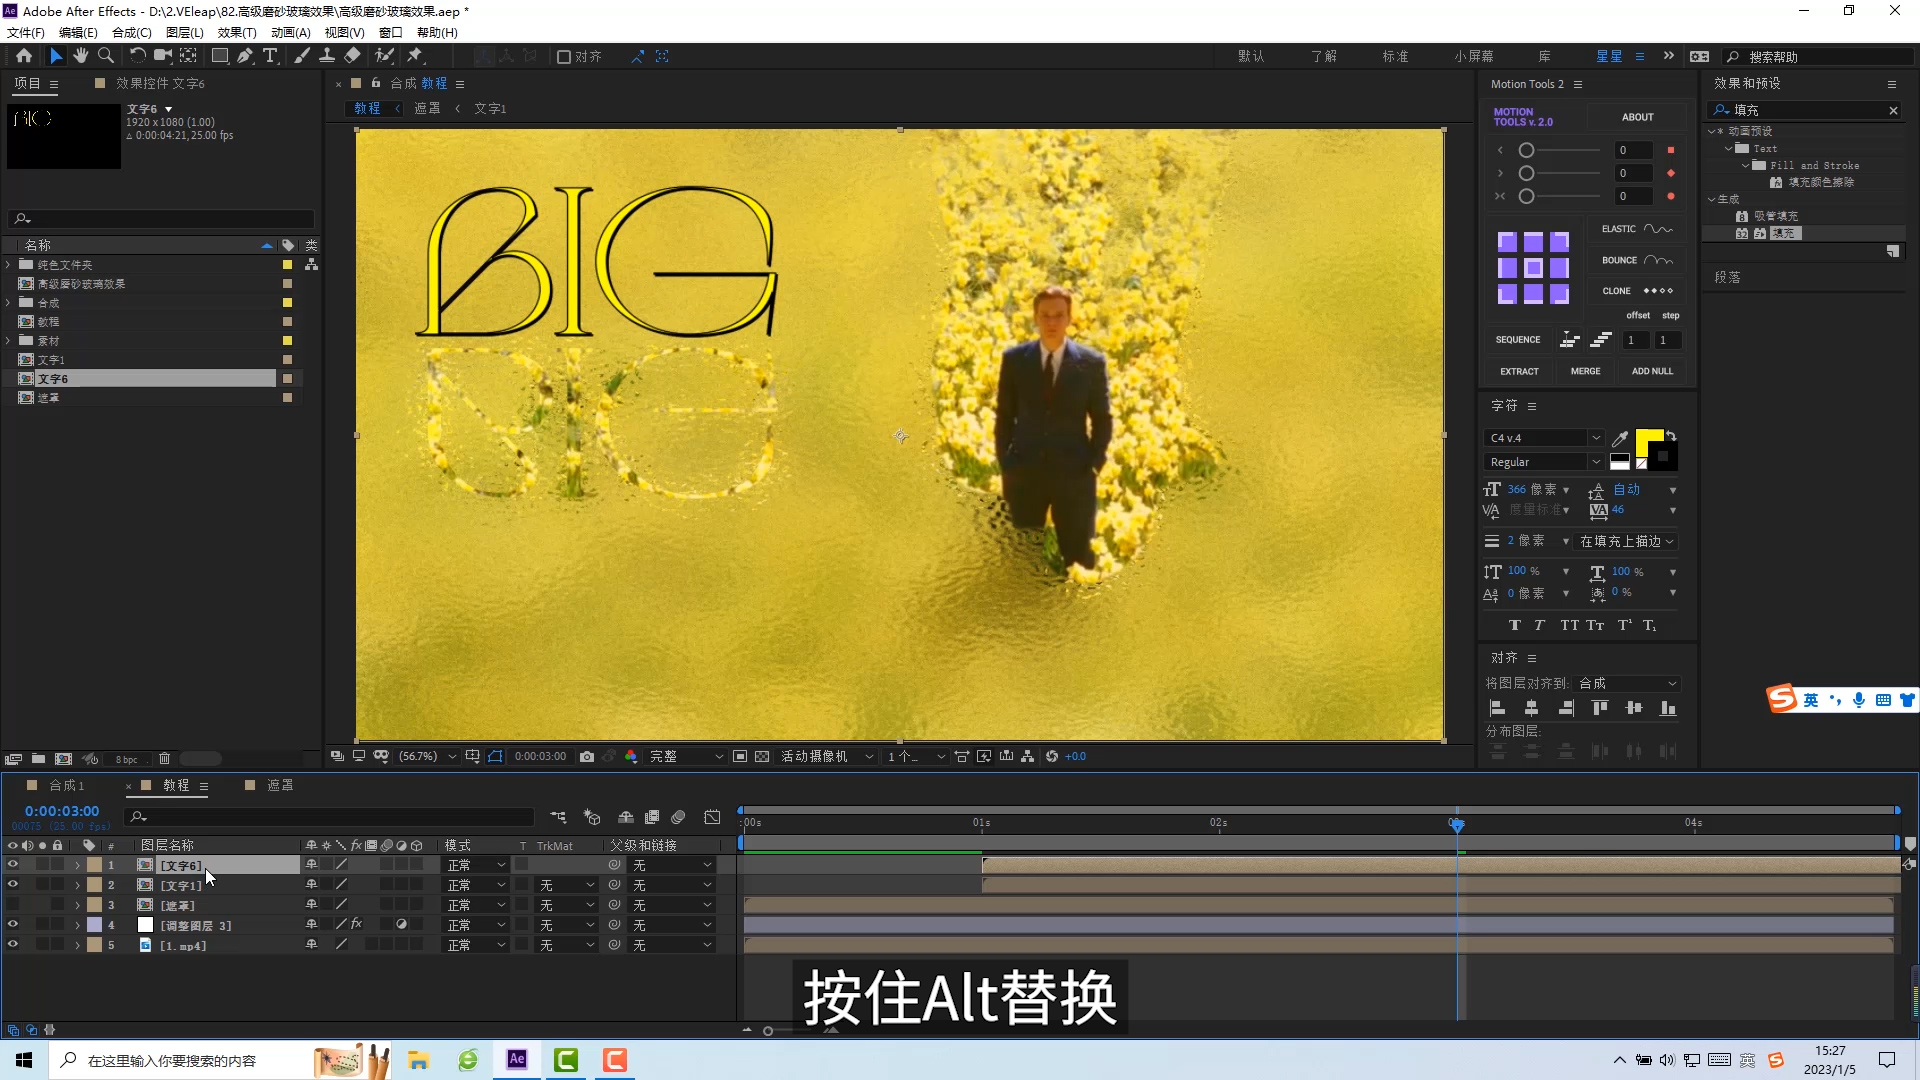Toggle transparency grid in viewer footer
This screenshot has height=1080, width=1920.
coord(762,756)
